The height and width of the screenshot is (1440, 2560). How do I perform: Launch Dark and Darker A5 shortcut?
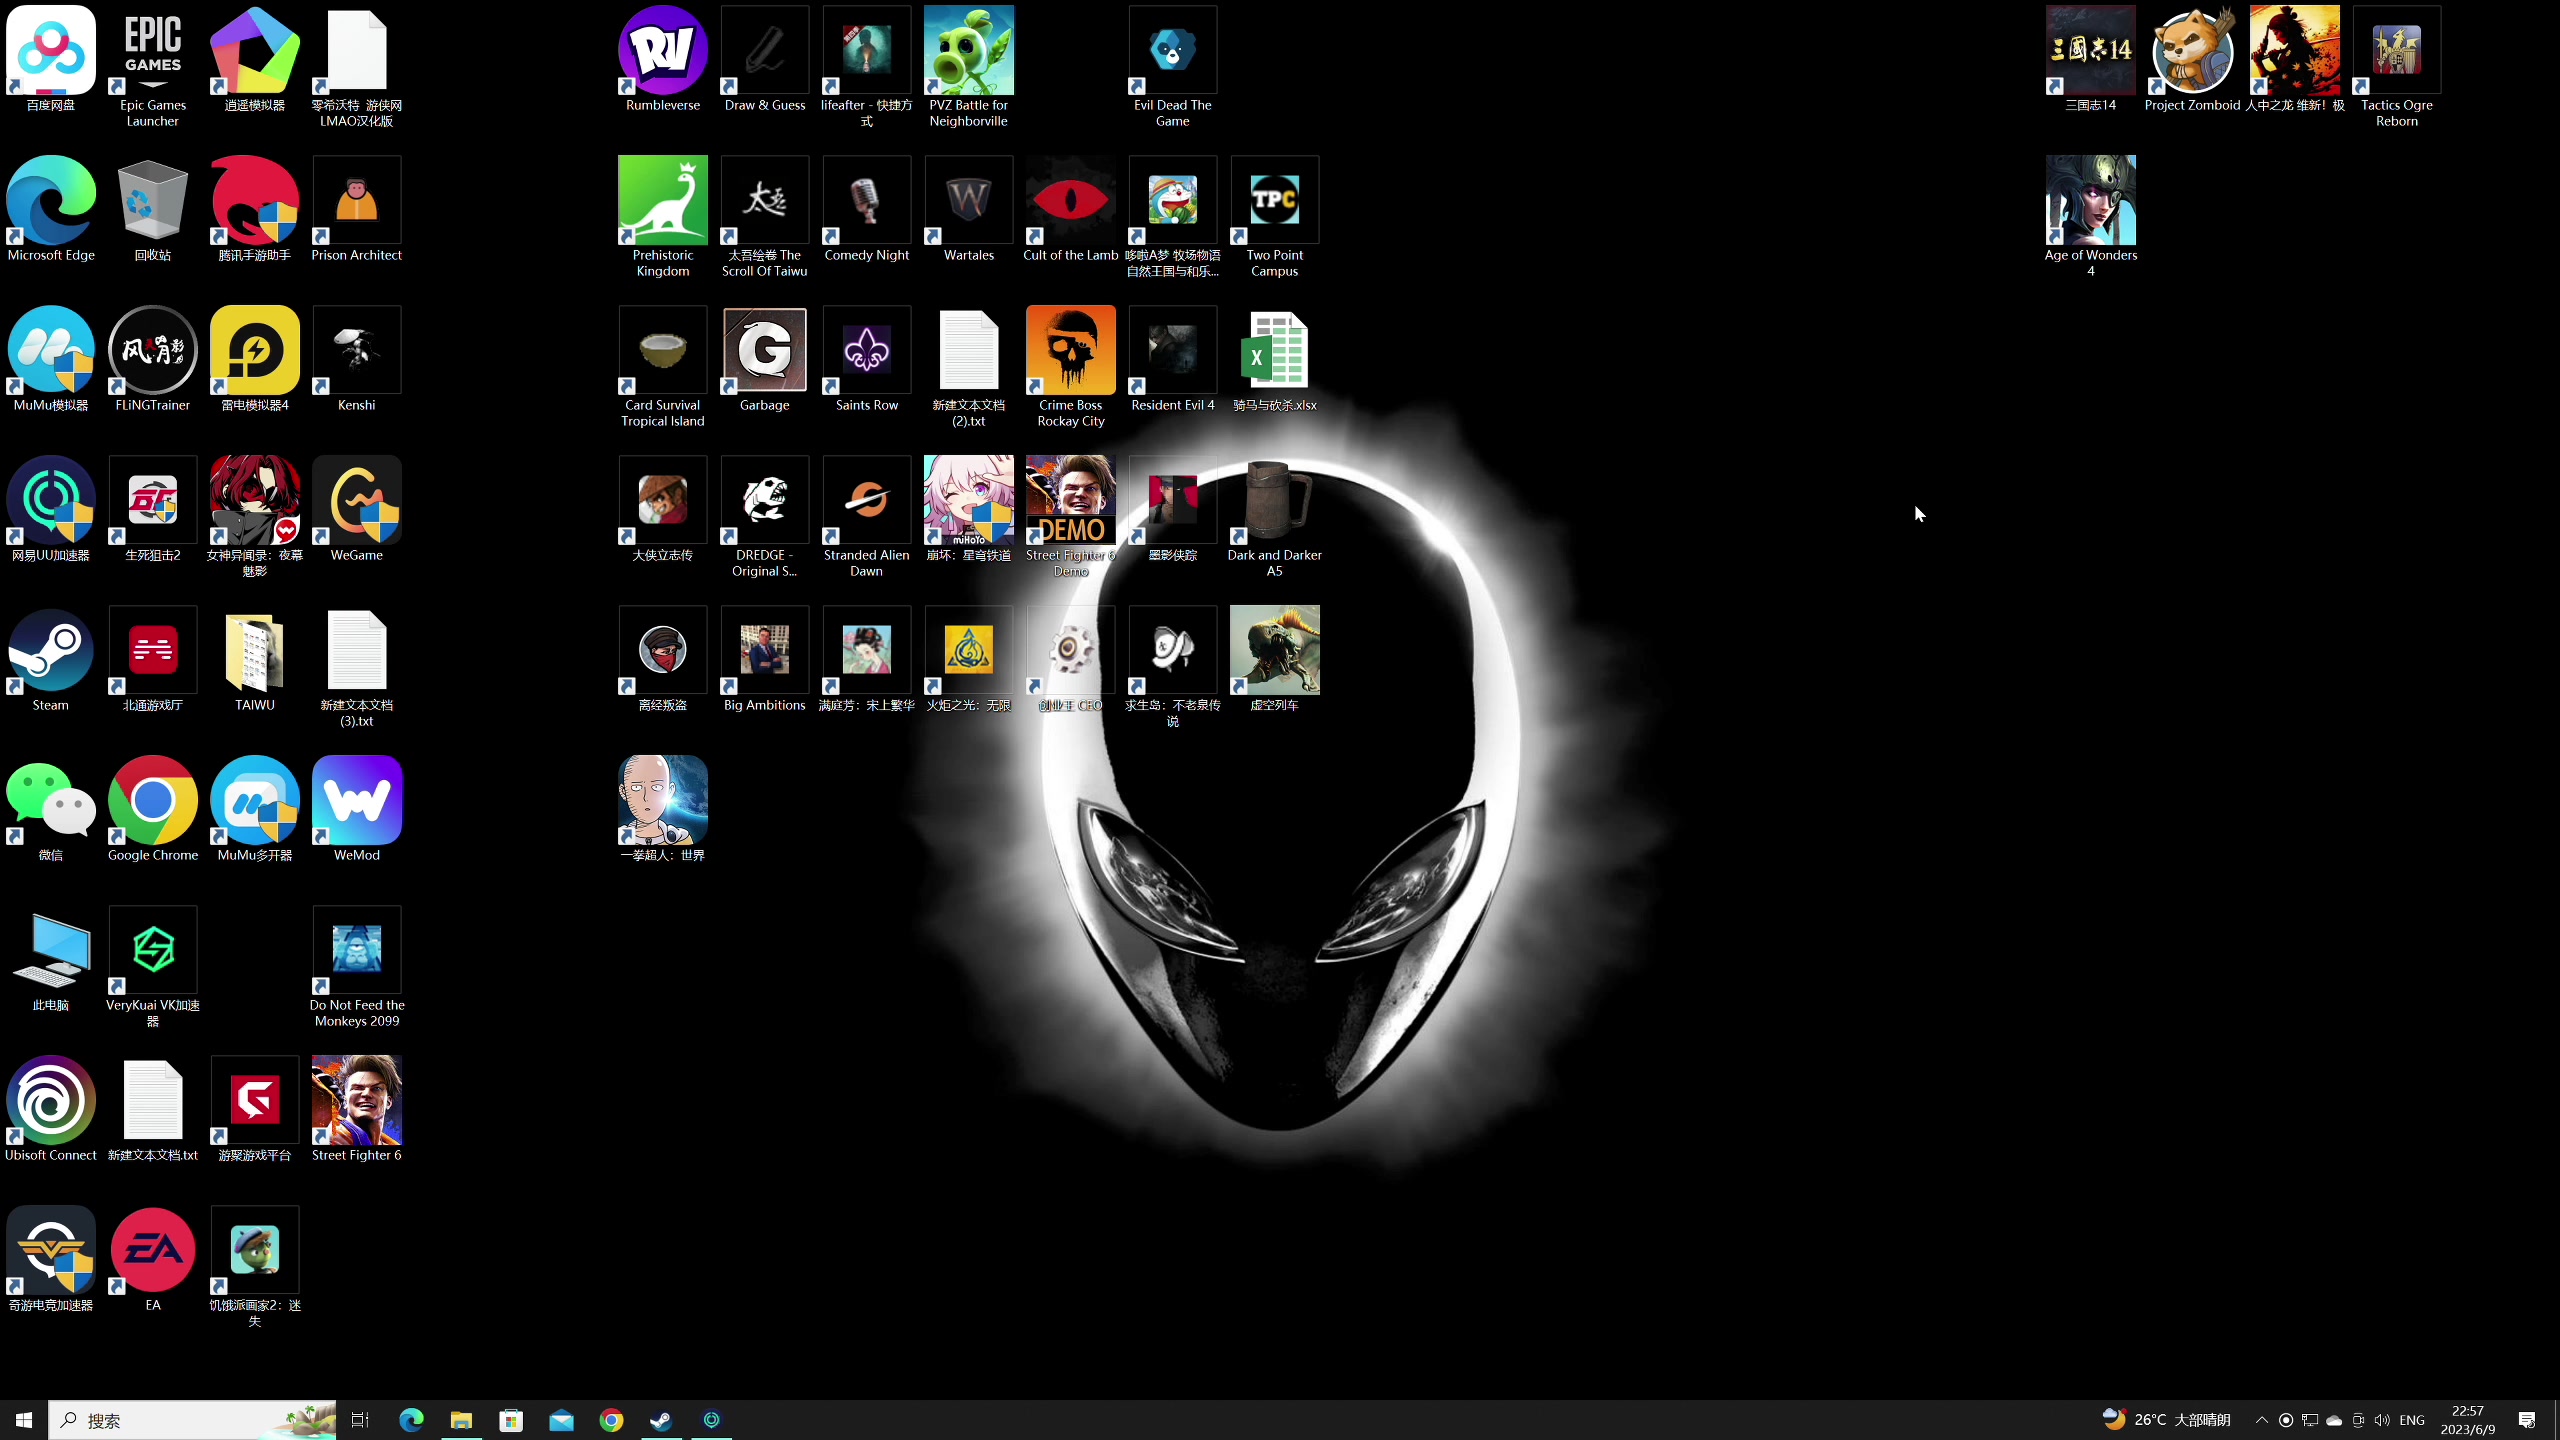pyautogui.click(x=1275, y=518)
